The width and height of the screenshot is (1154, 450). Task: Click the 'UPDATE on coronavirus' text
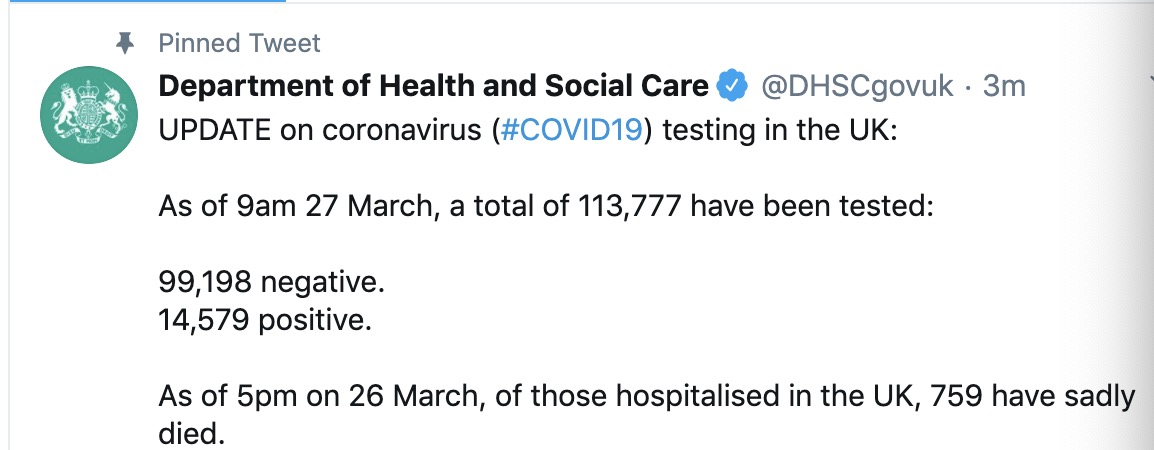(322, 131)
